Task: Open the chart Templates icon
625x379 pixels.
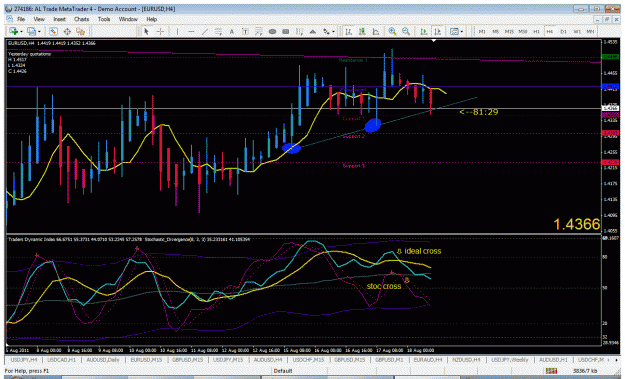Action: tap(454, 31)
